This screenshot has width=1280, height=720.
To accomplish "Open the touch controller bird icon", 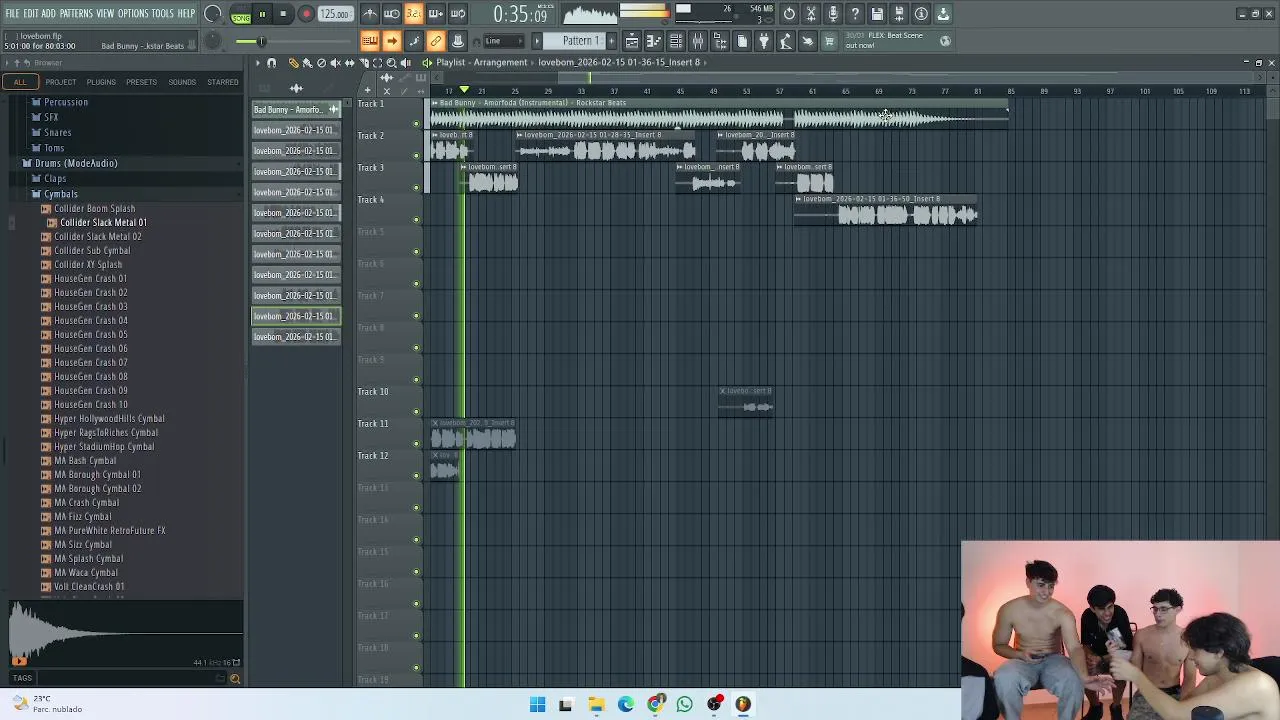I will (x=808, y=41).
